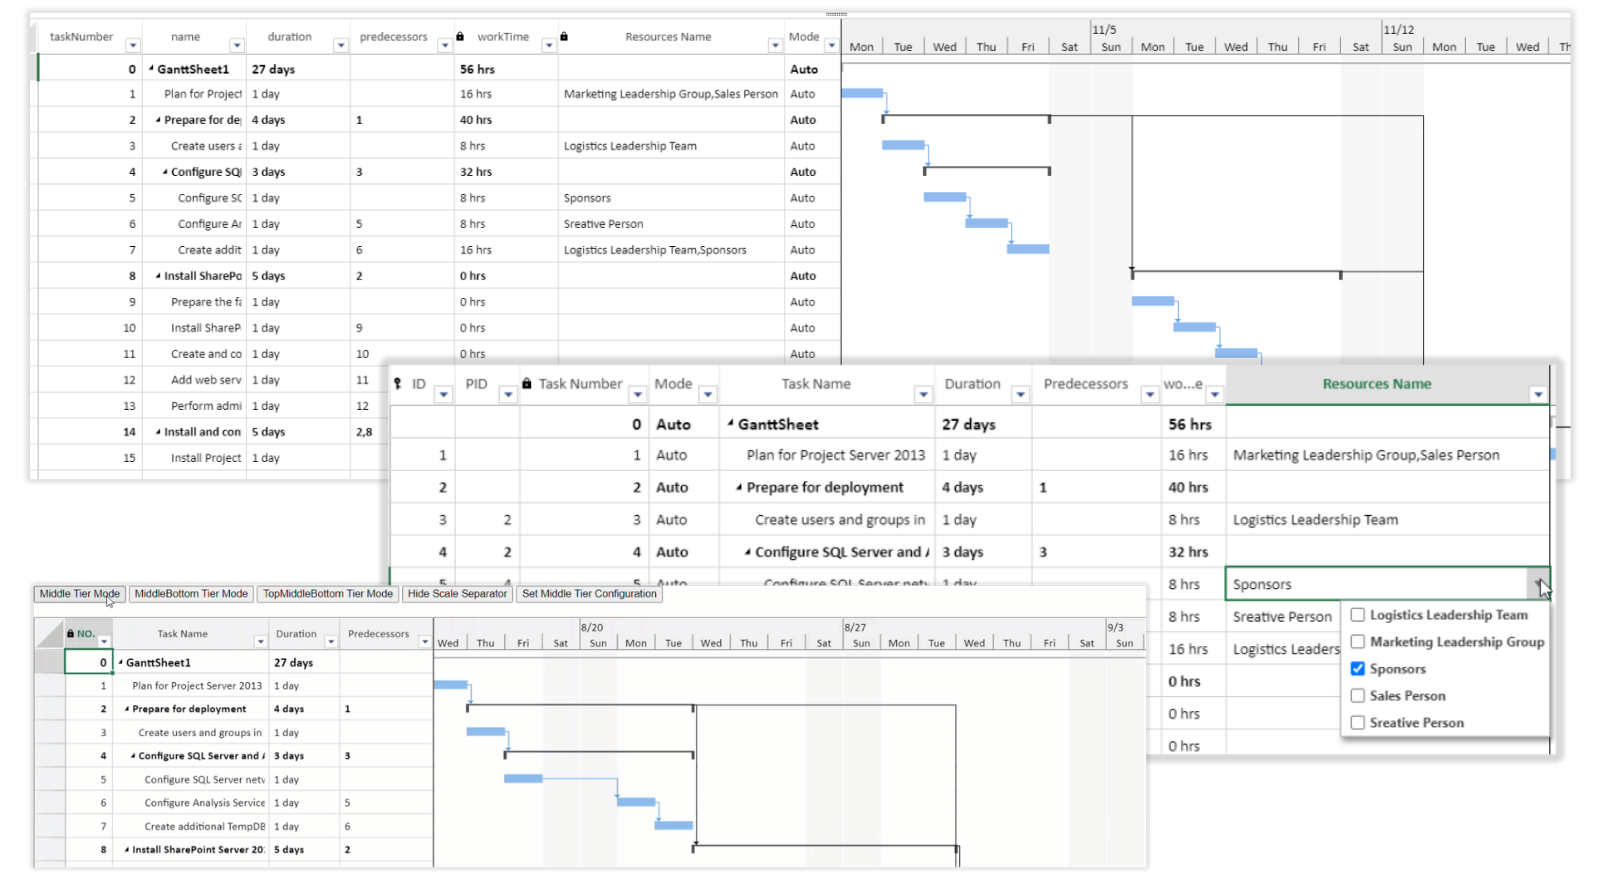Click lock icon beside NO. header
The width and height of the screenshot is (1600, 876).
[x=70, y=634]
